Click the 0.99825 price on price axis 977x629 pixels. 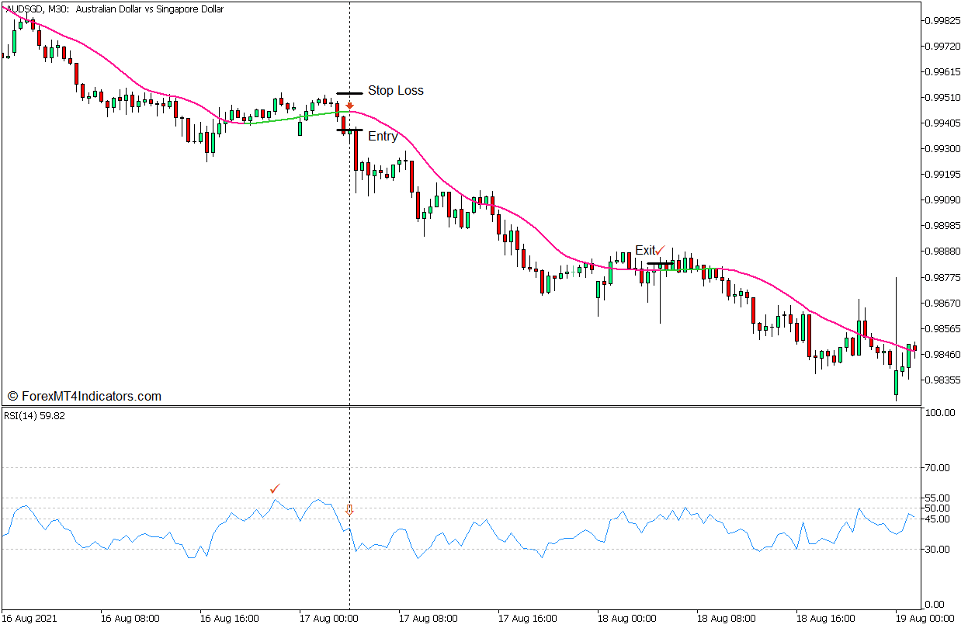click(x=945, y=20)
